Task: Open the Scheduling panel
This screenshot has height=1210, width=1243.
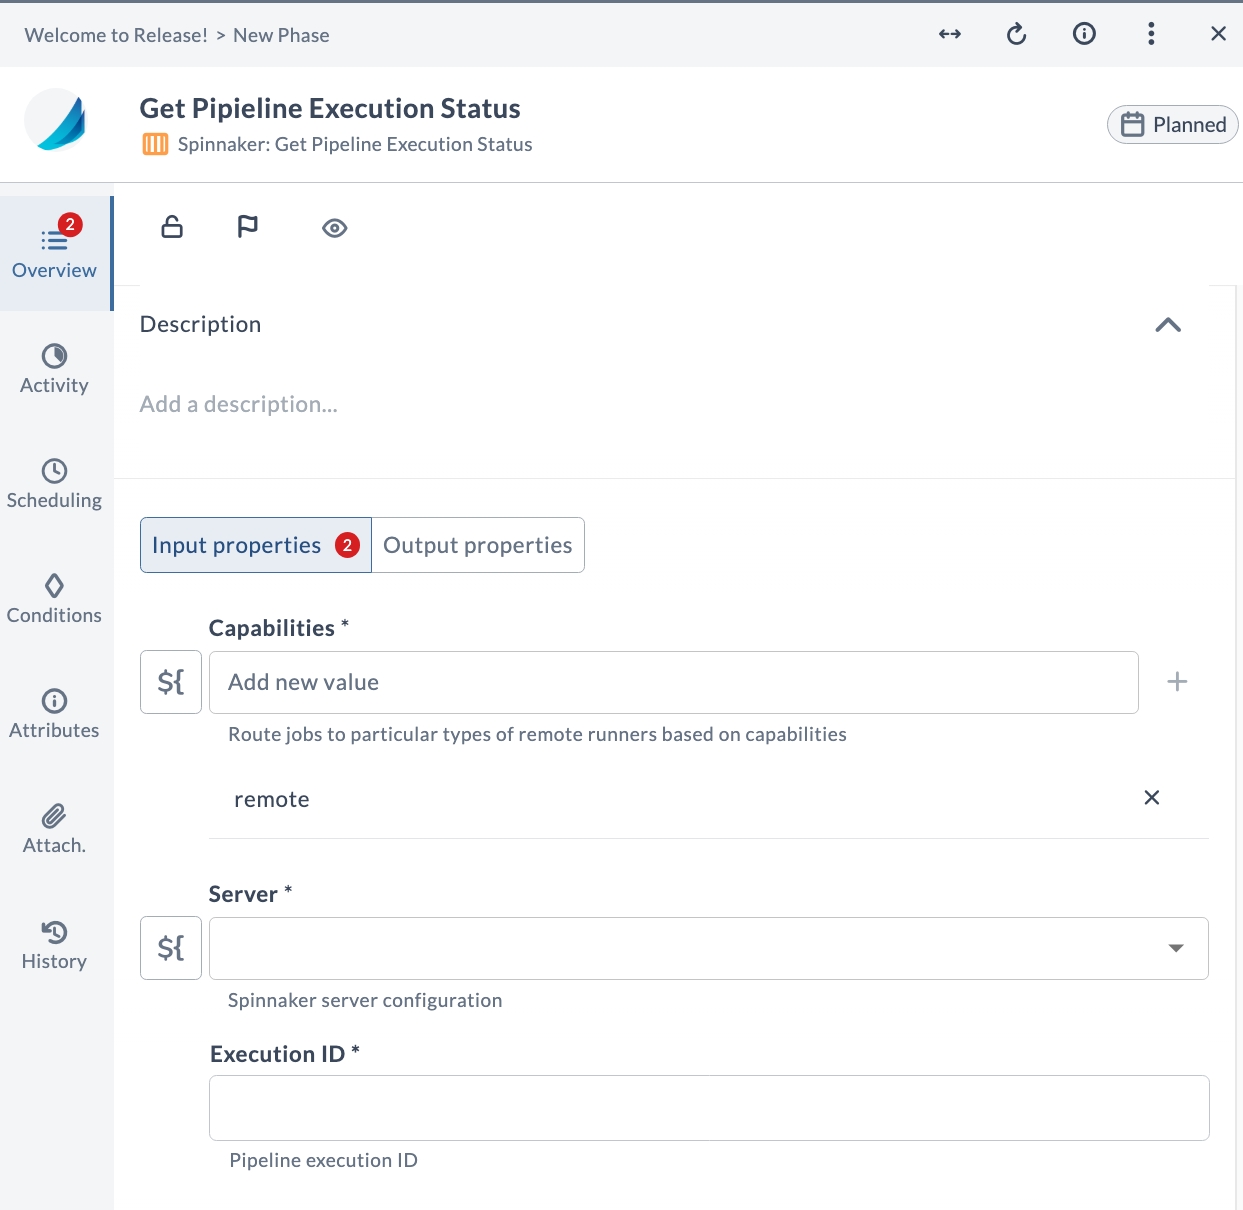Action: tap(54, 485)
